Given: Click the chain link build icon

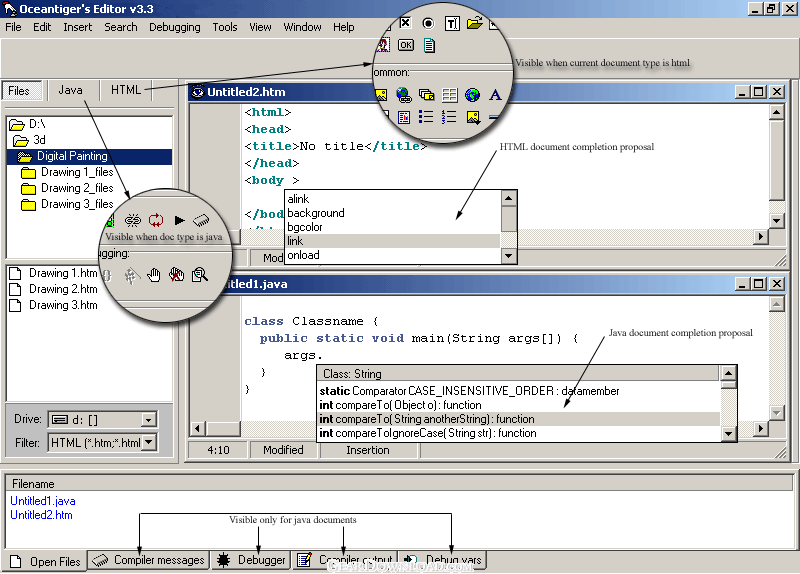Looking at the screenshot, I should 133,220.
